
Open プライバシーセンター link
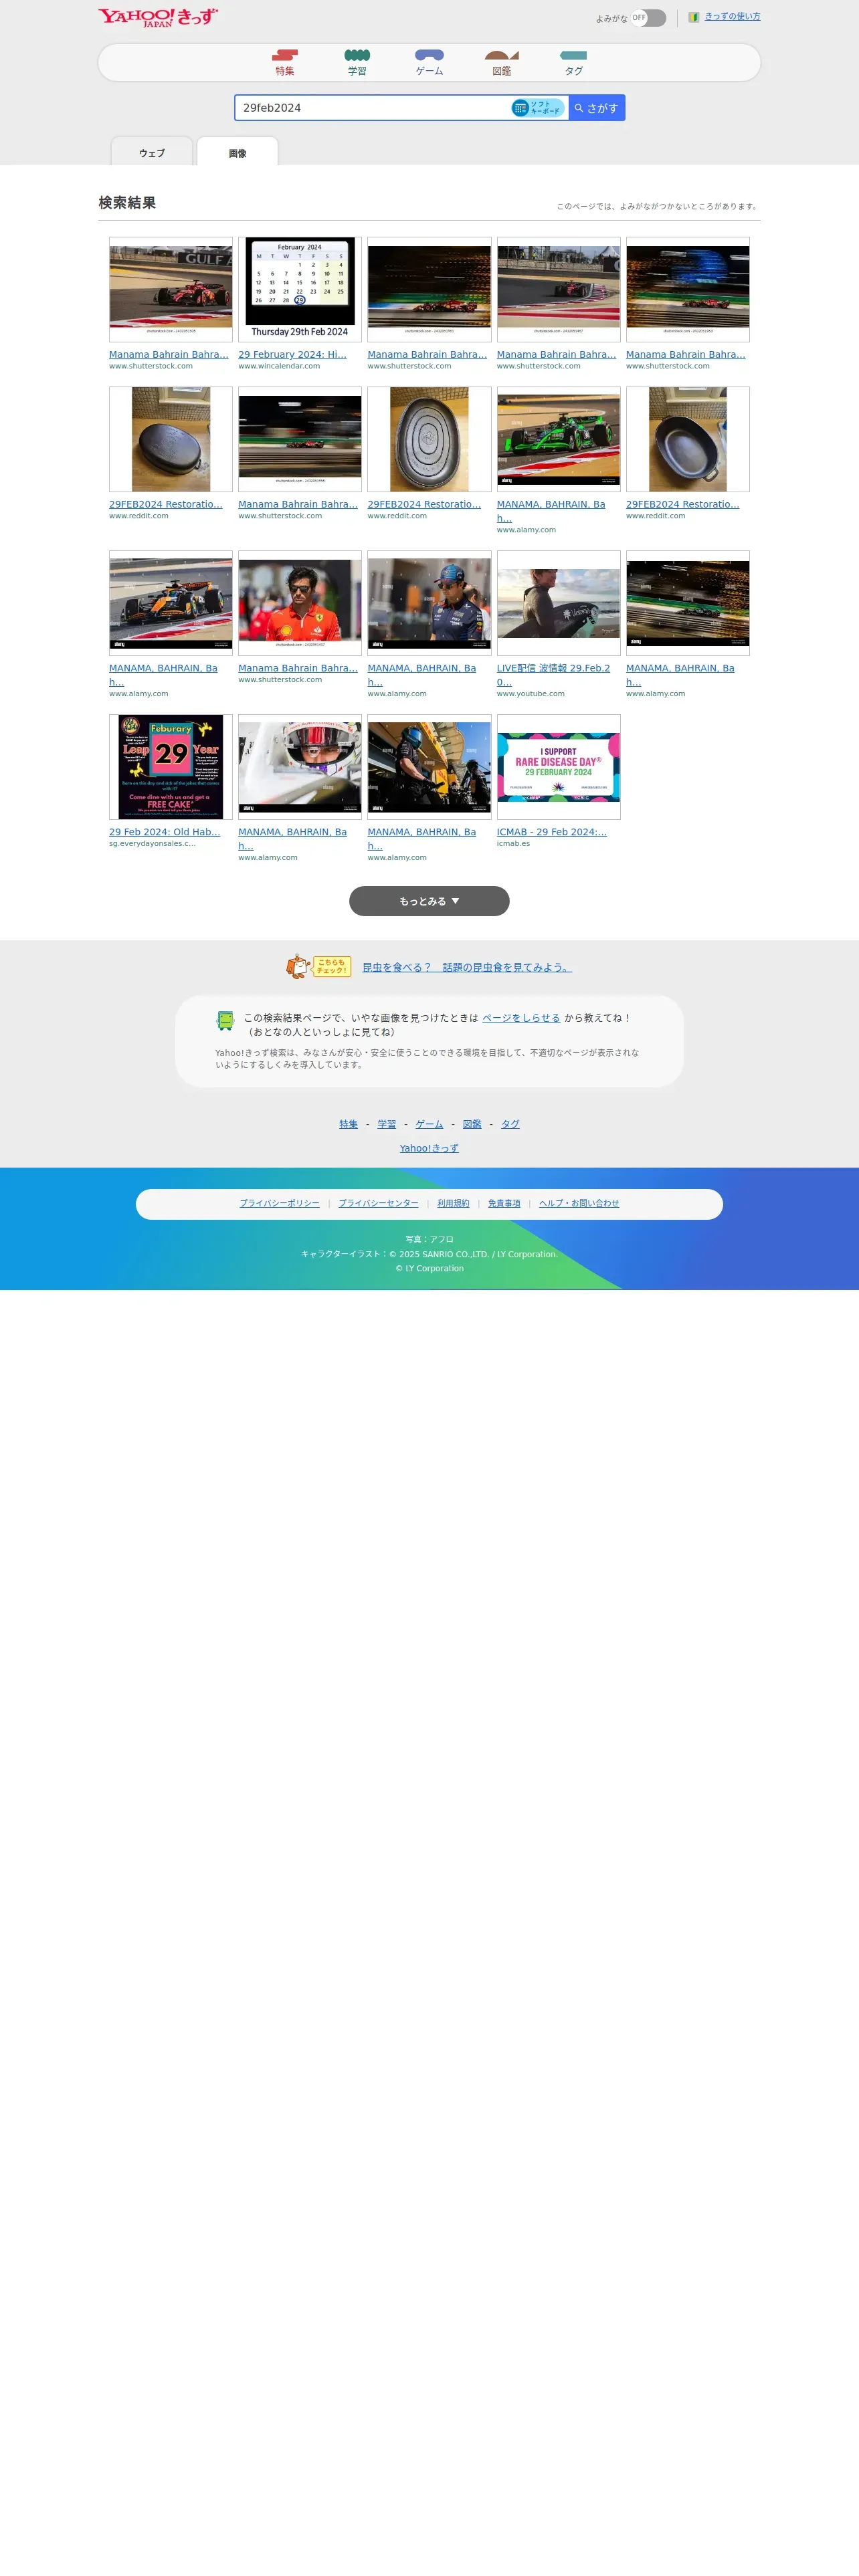tap(378, 1203)
